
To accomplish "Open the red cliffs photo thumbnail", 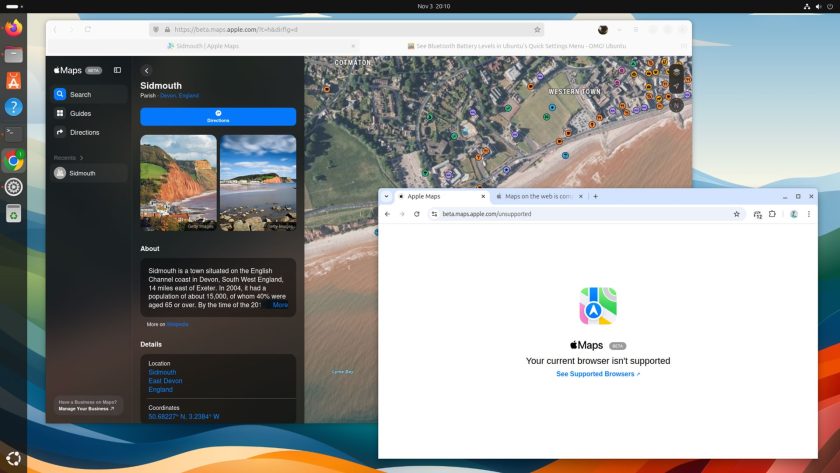I will tap(178, 183).
